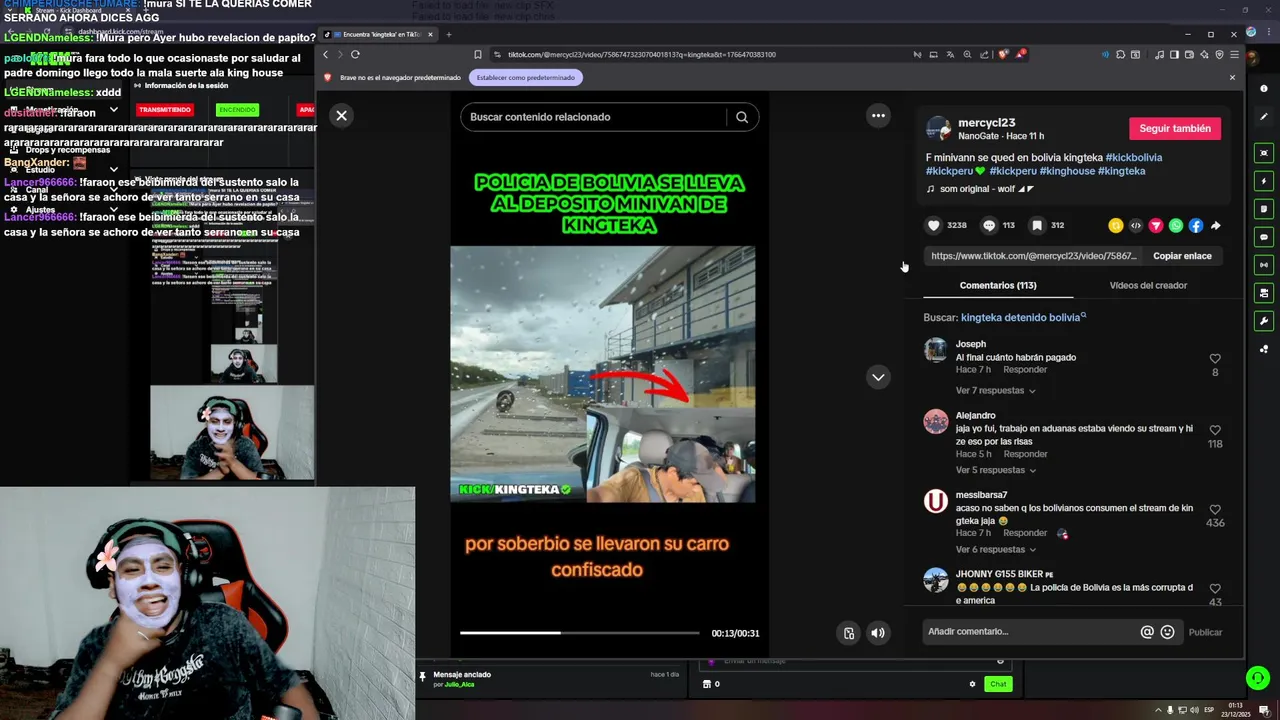This screenshot has height=720, width=1280.
Task: Seek on the video progress bar
Action: pyautogui.click(x=579, y=633)
